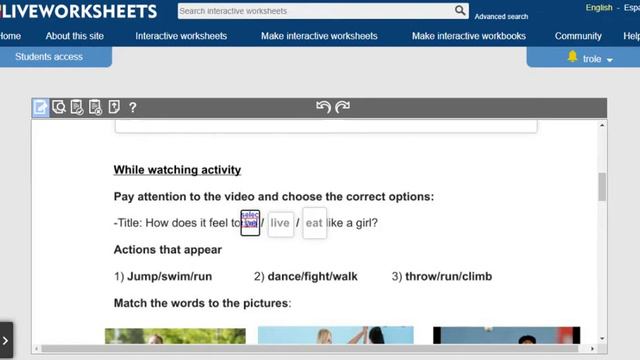Open the selection box before live

[250, 223]
